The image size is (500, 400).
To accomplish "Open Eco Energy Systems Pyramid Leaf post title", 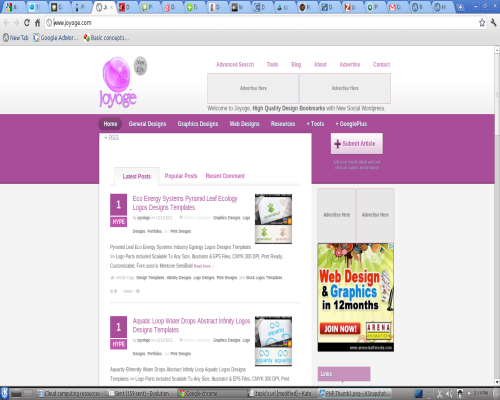I will click(x=185, y=203).
